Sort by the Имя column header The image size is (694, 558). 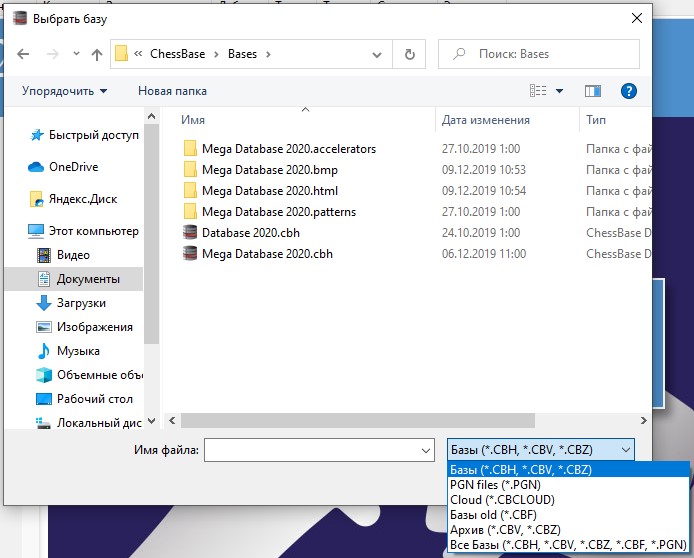(193, 120)
